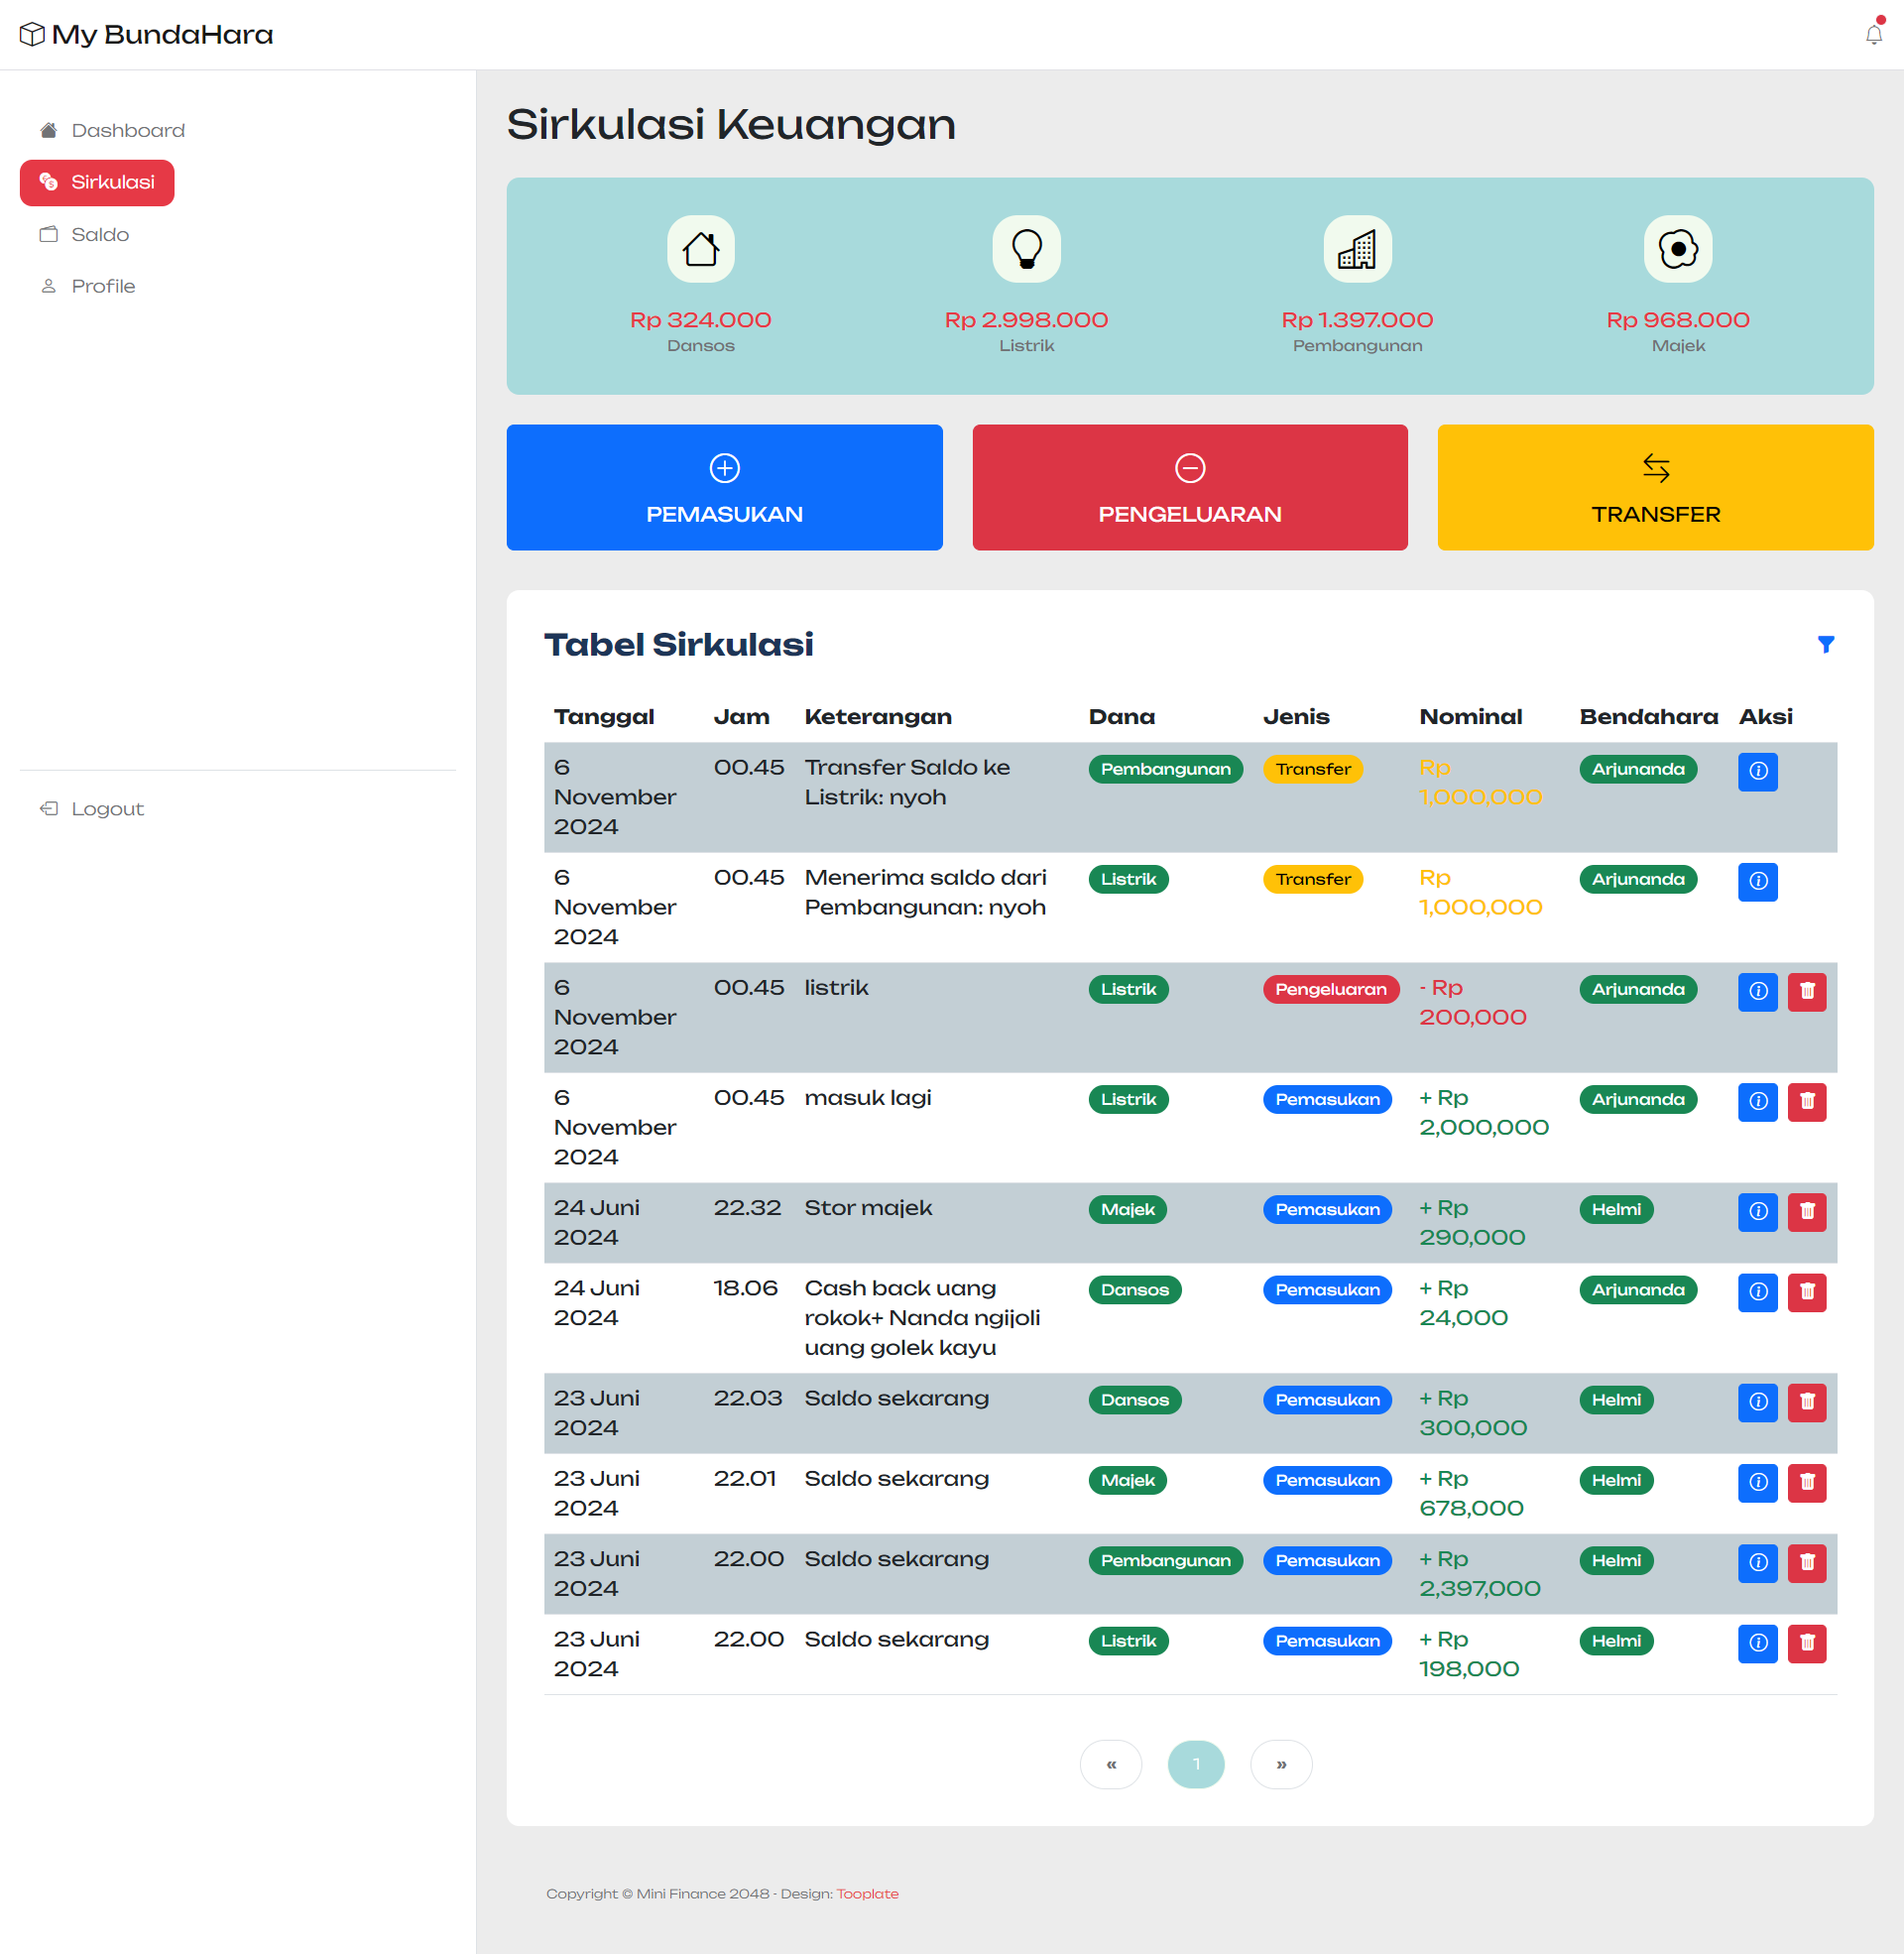Image resolution: width=1904 pixels, height=1954 pixels.
Task: View info for 'masuk lagi' entry
Action: (x=1757, y=1102)
